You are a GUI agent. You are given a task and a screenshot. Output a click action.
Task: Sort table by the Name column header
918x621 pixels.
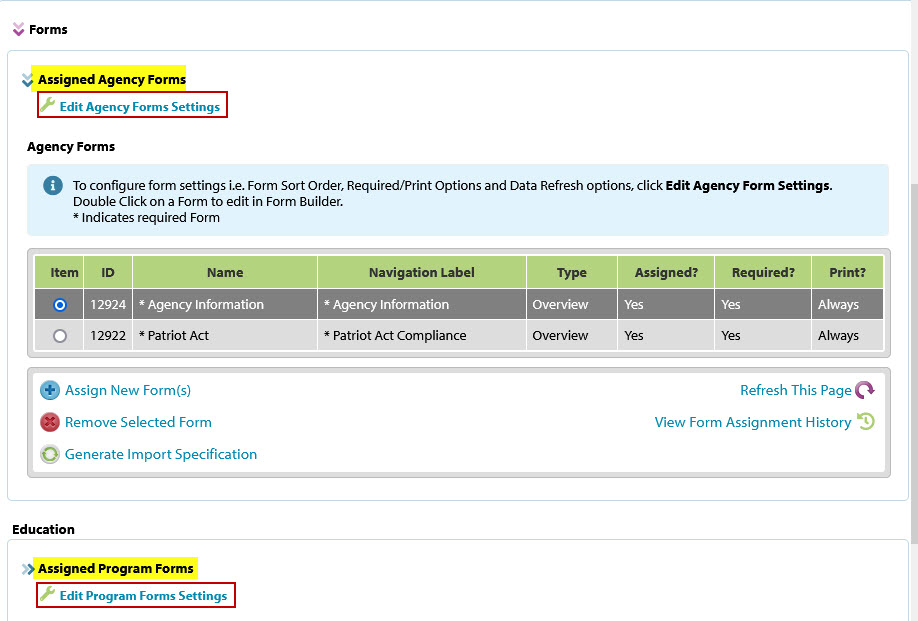coord(225,272)
